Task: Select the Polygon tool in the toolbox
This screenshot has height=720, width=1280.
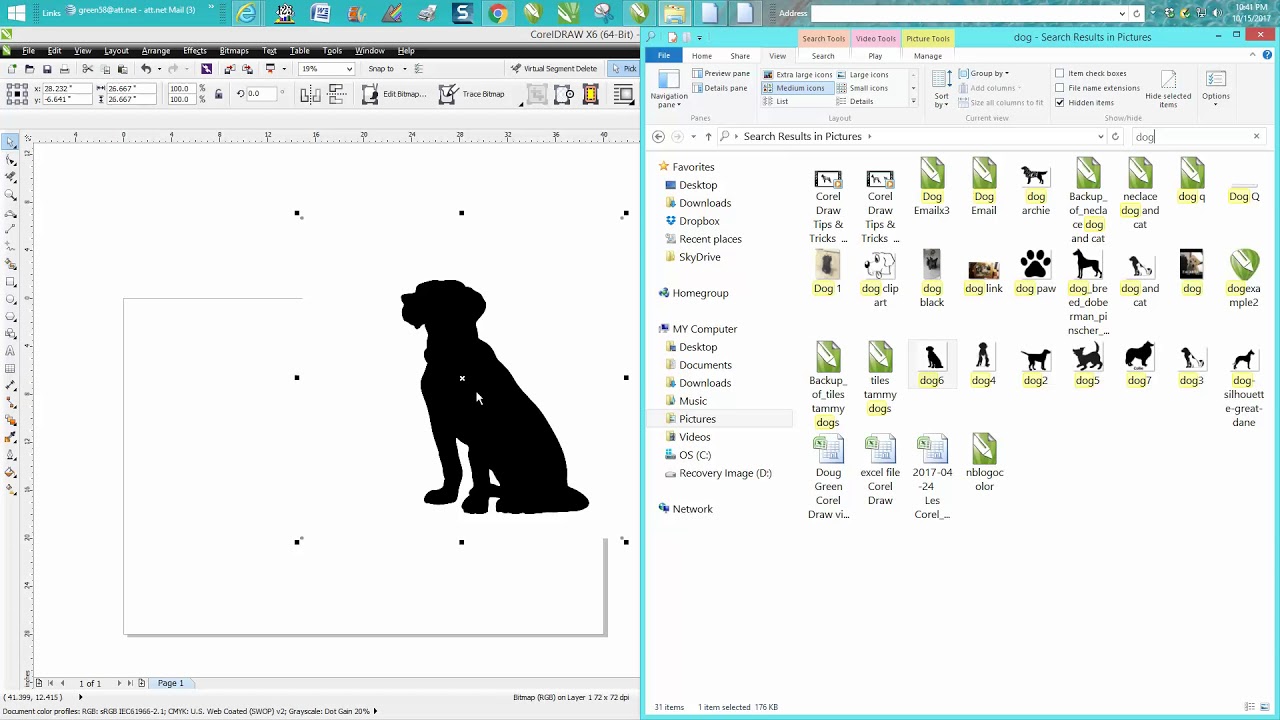Action: 11,316
